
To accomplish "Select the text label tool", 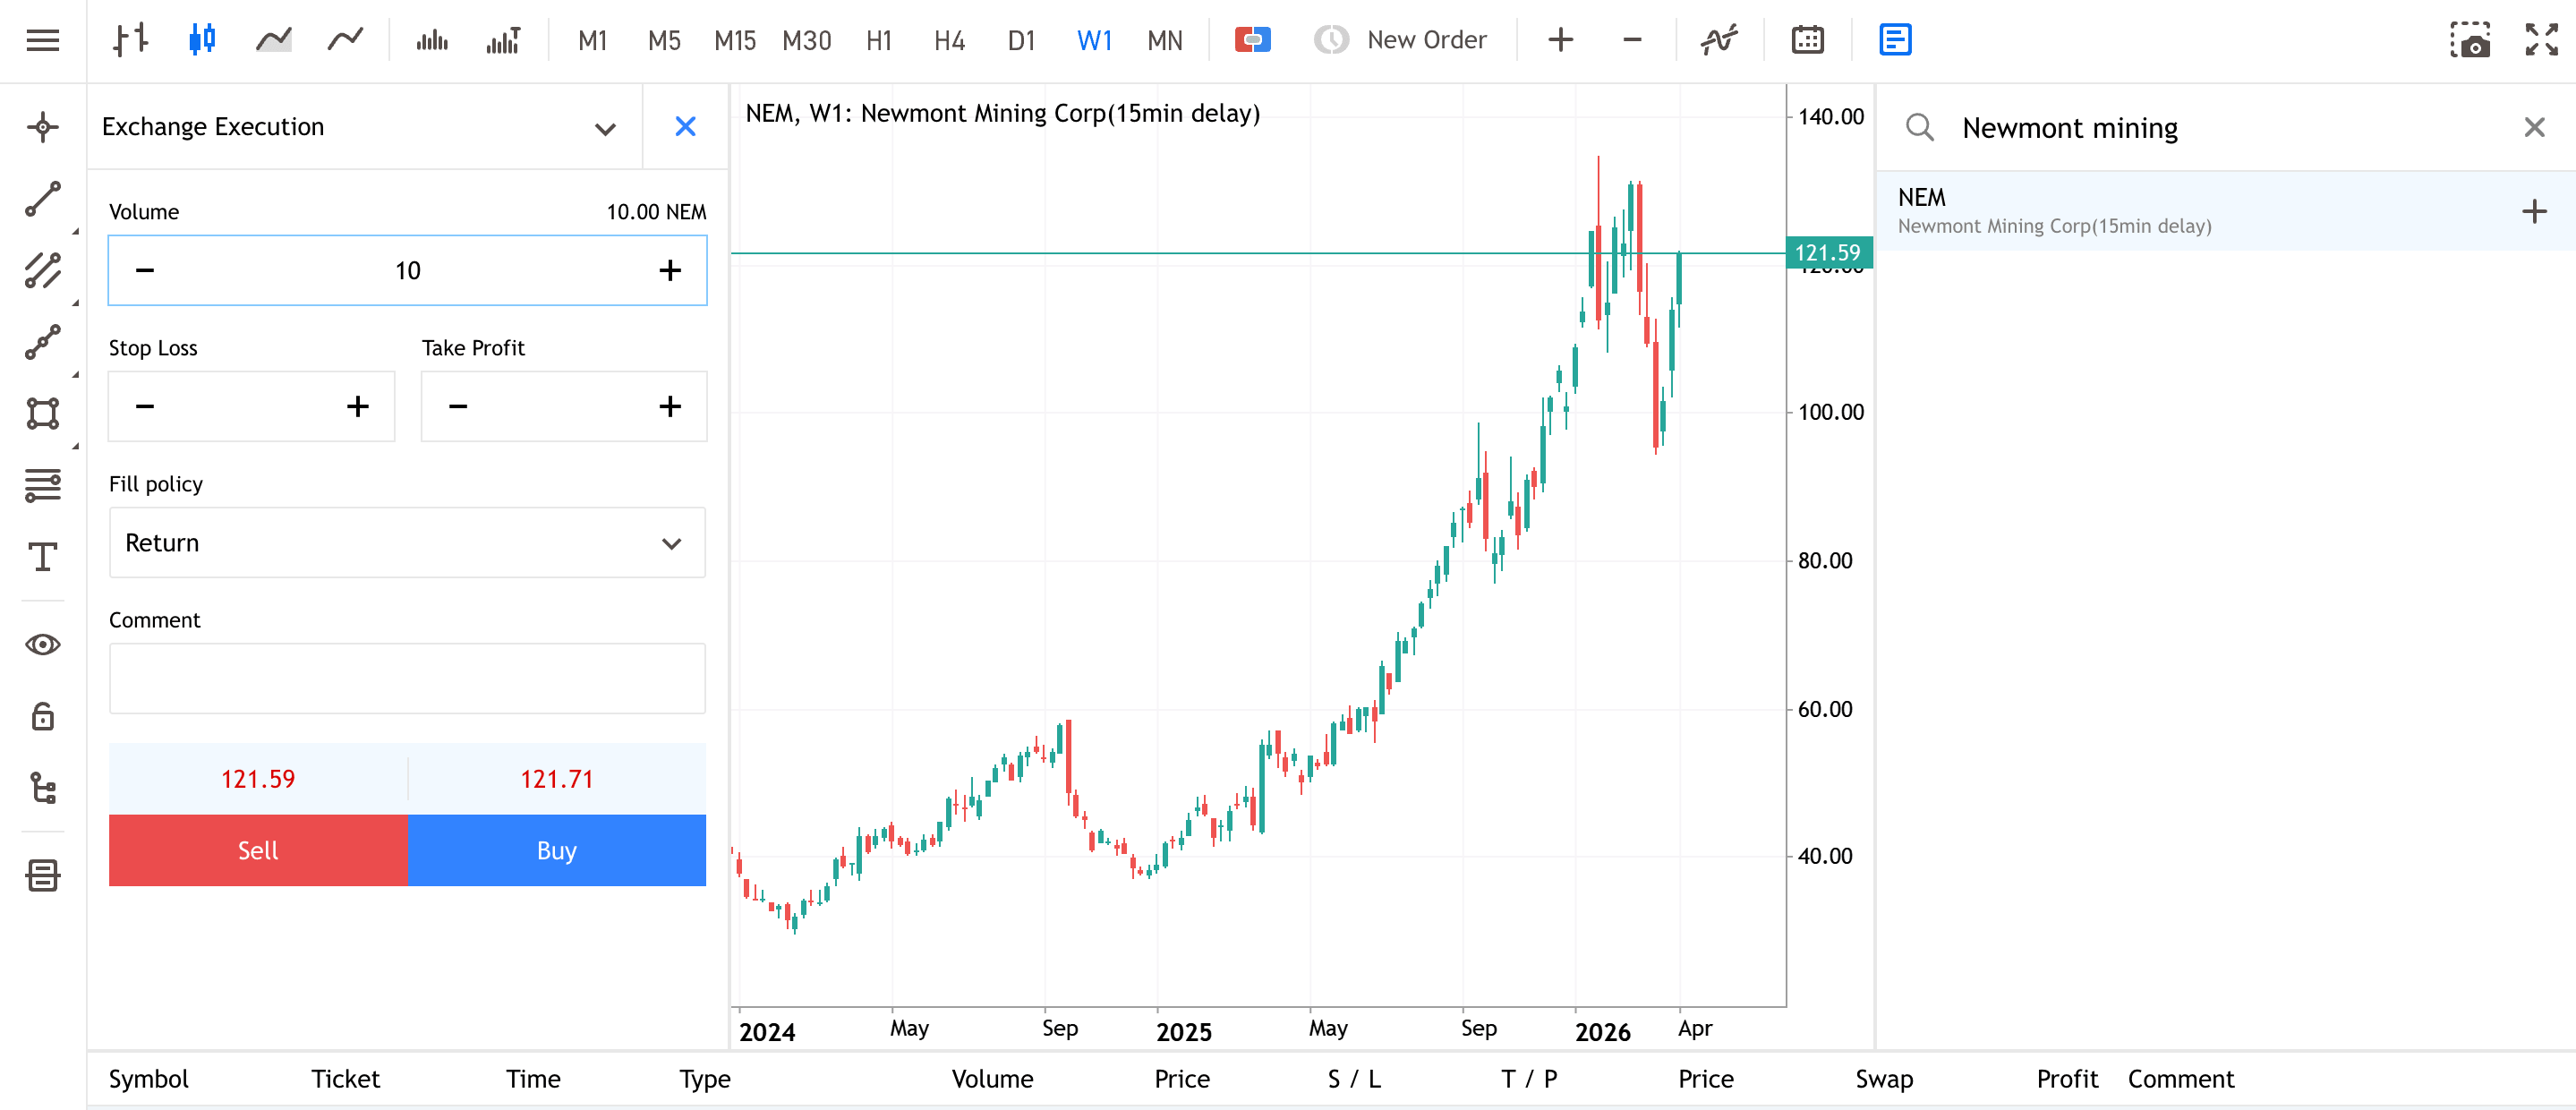I will [x=43, y=556].
